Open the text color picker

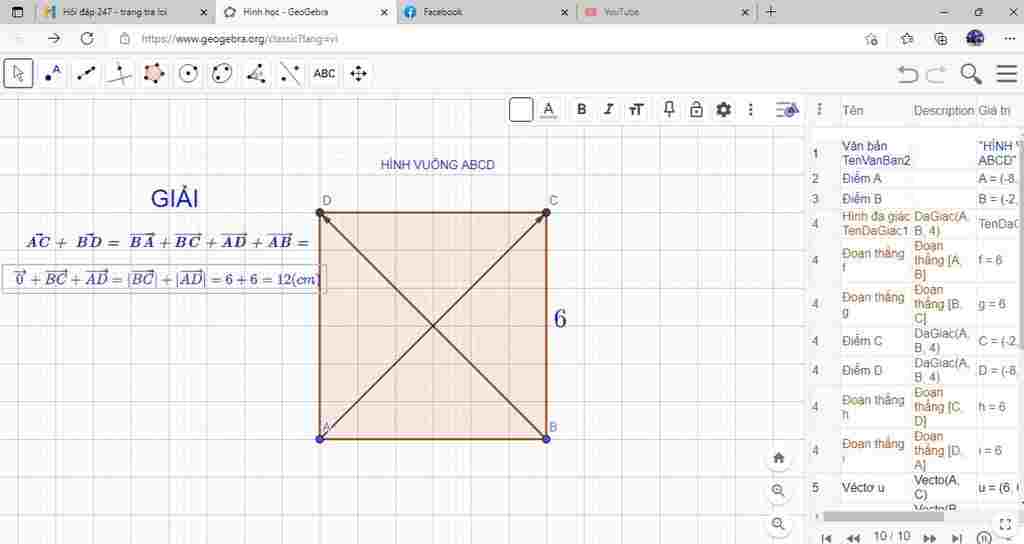[548, 110]
